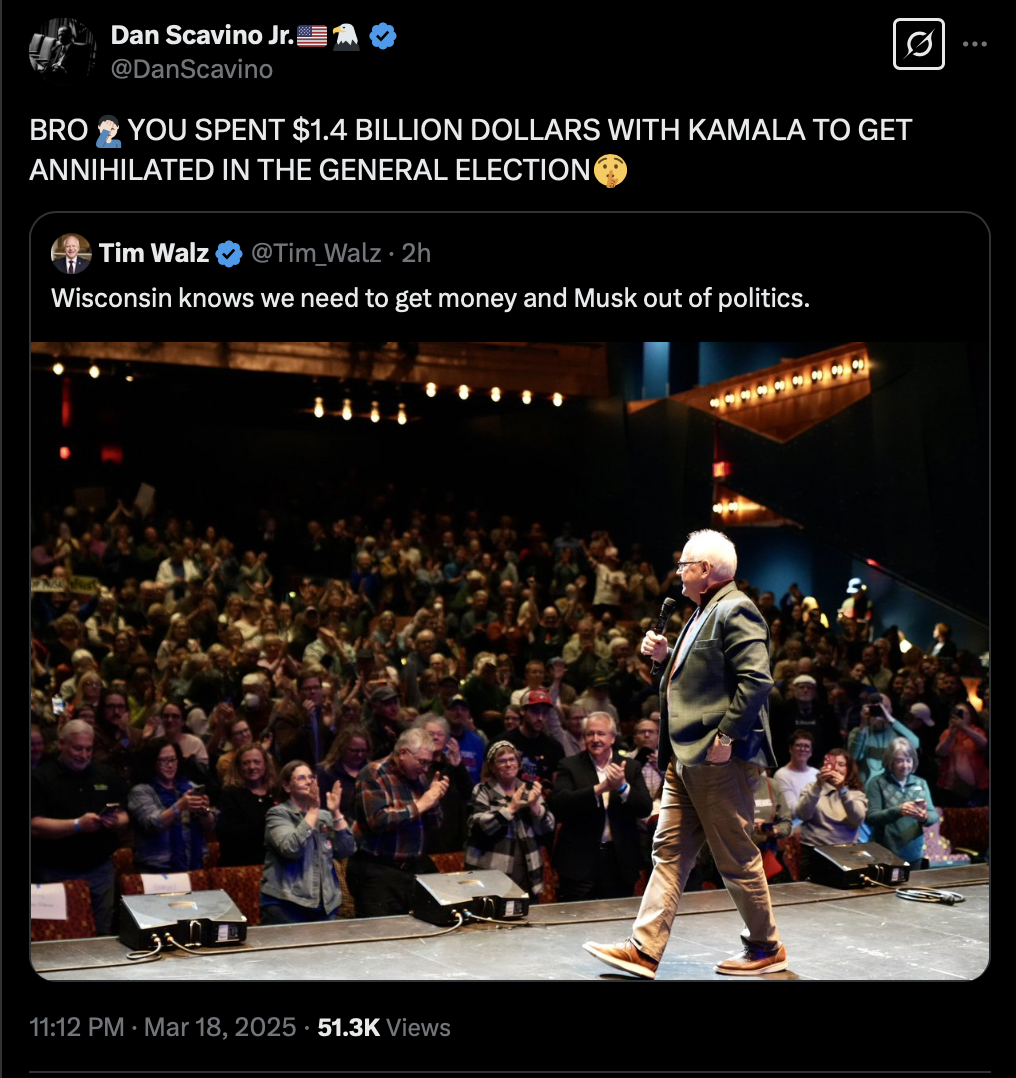This screenshot has width=1016, height=1078.
Task: Click Tim Walz's verified checkmark badge
Action: (x=229, y=254)
